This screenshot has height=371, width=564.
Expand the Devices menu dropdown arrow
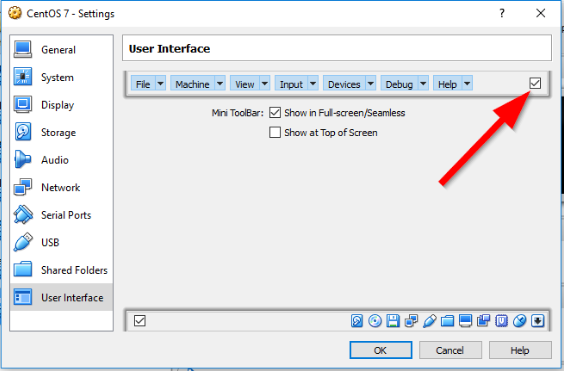tap(370, 84)
